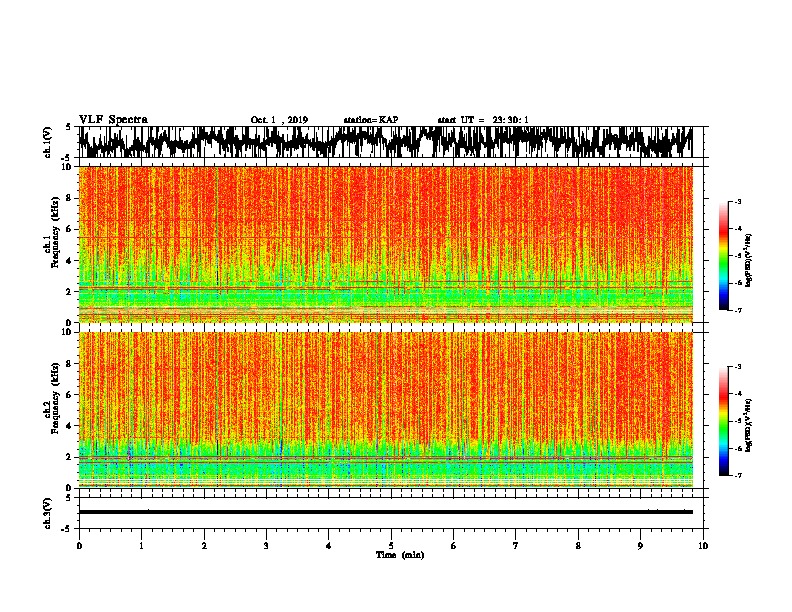Click the '8' kHz tick on ch.1 axis
The image size is (792, 612).
pyautogui.click(x=70, y=198)
